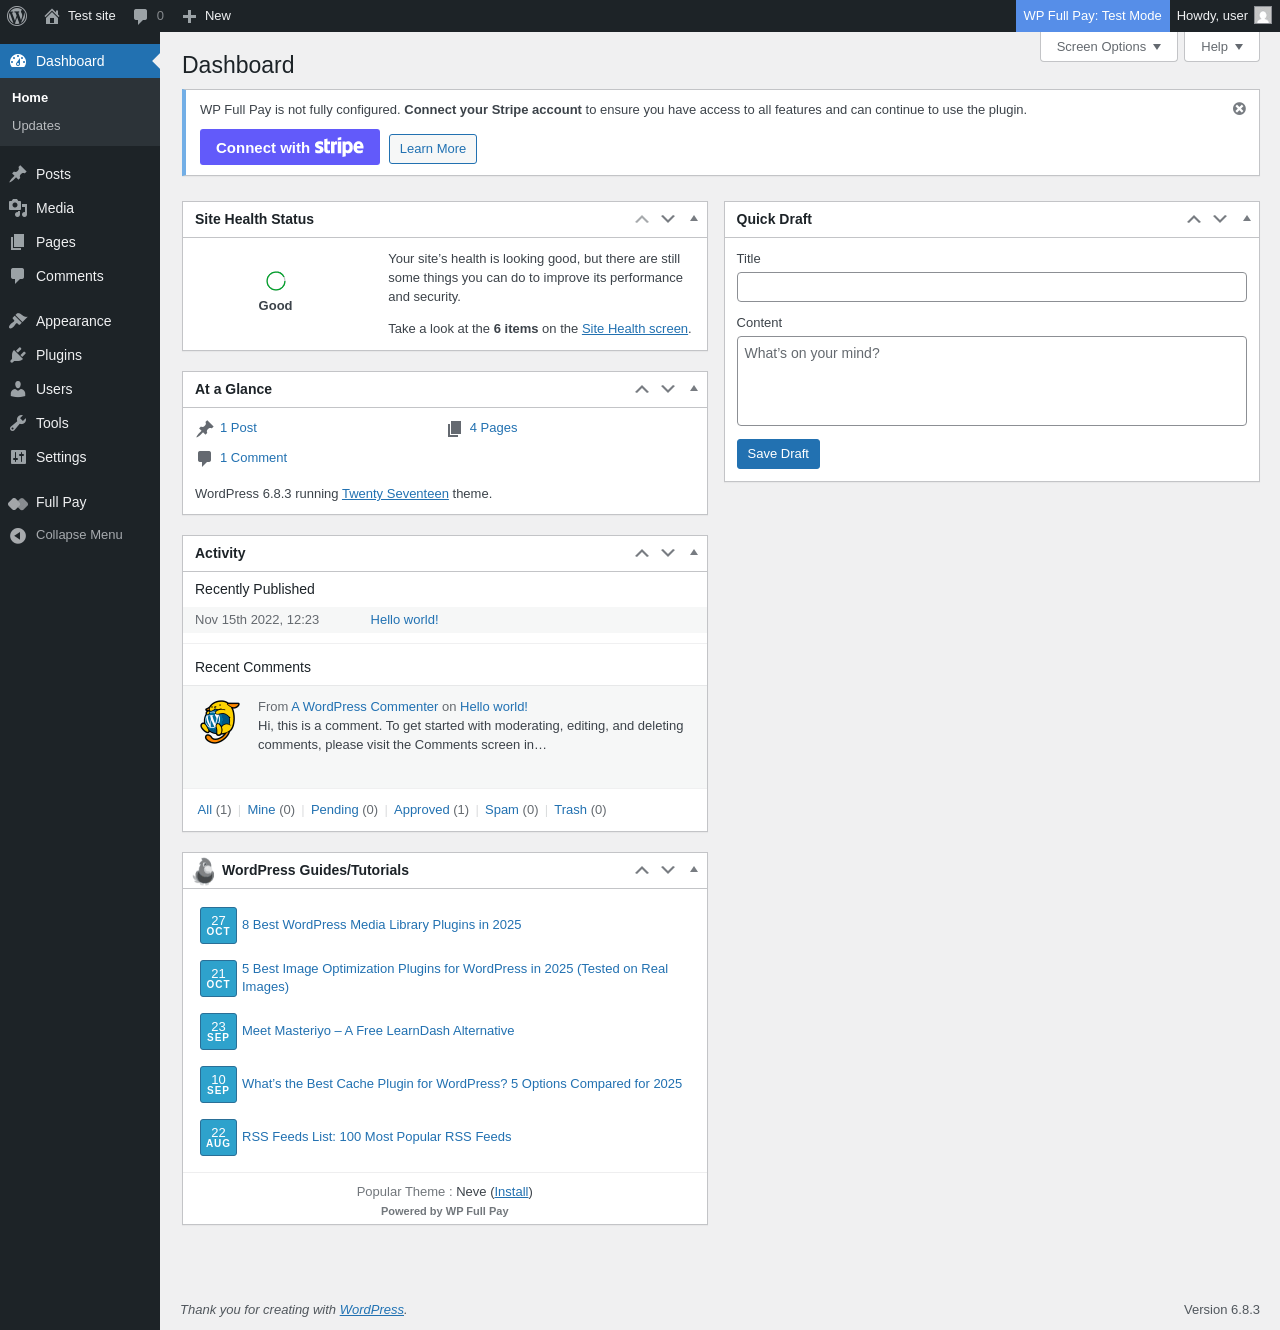Click the Plugins plug icon in sidebar

coord(18,355)
